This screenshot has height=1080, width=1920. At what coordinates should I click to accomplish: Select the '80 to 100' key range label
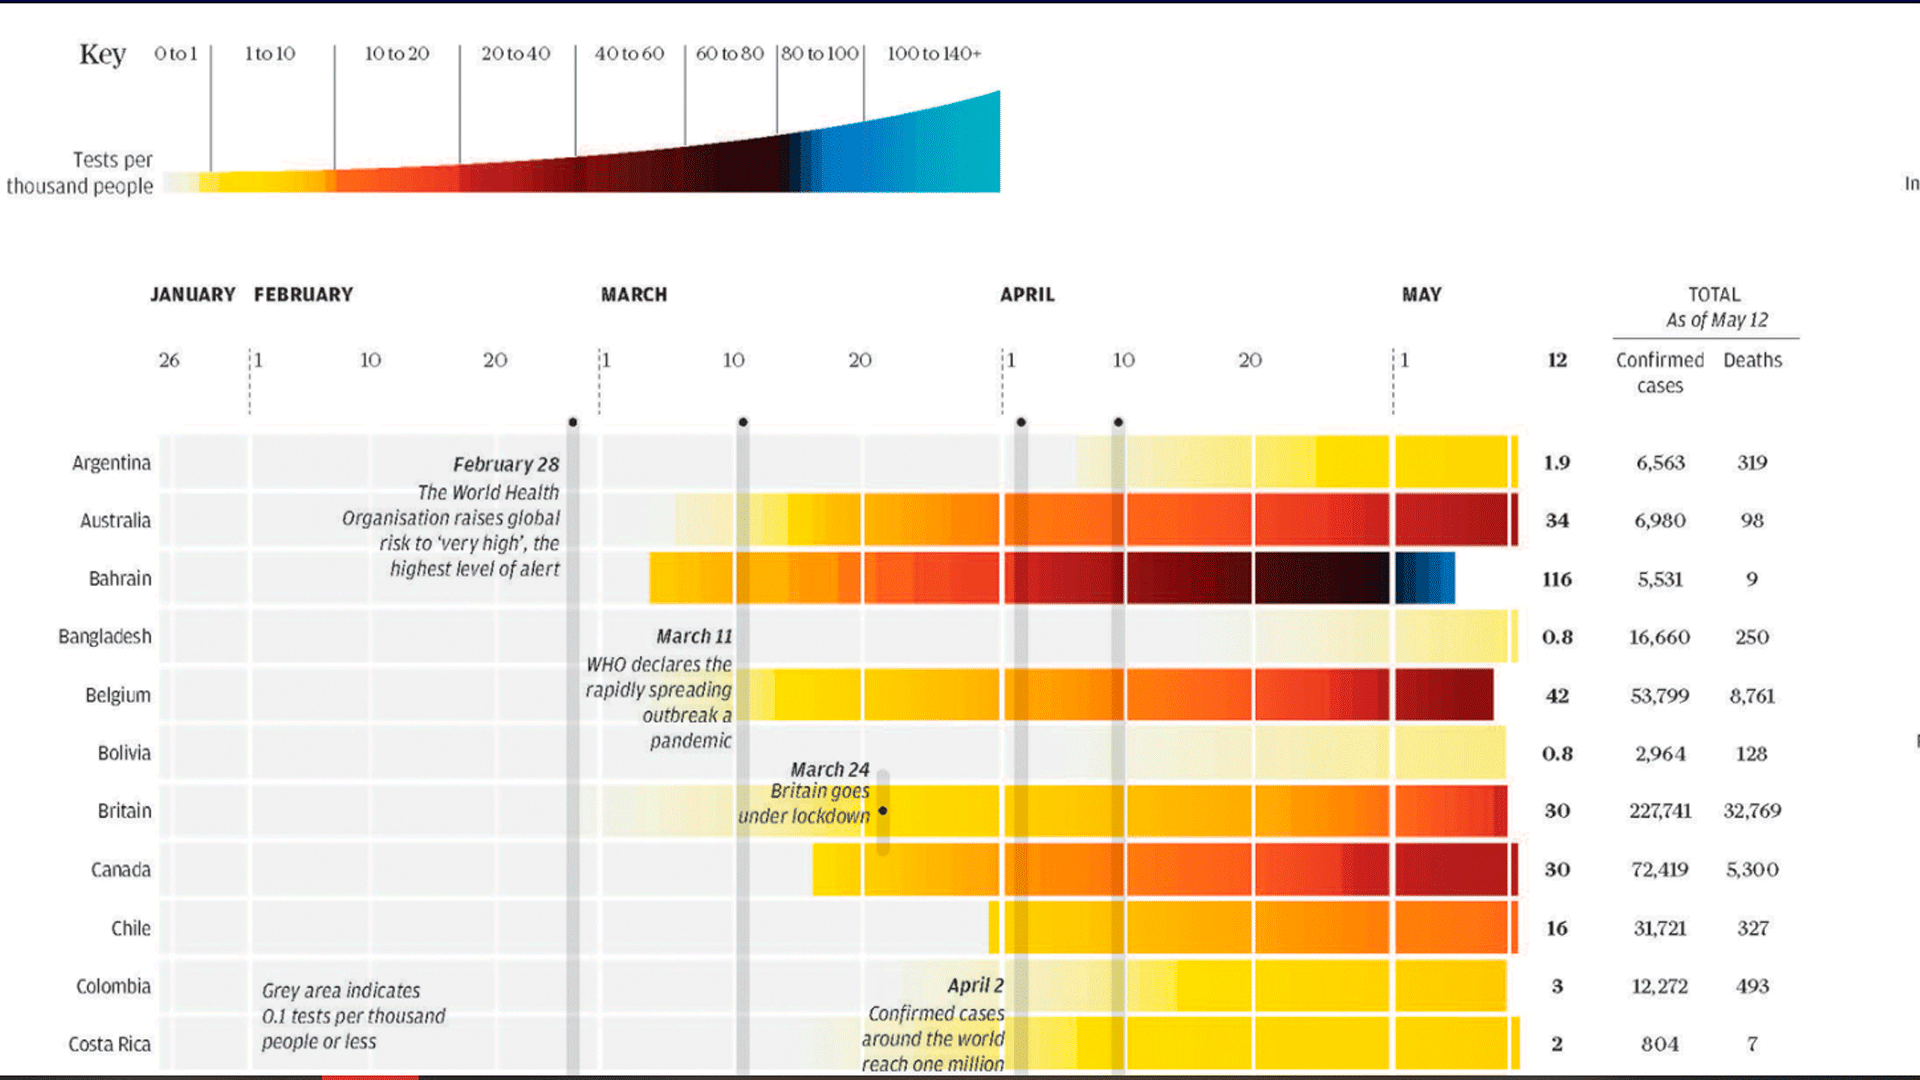[x=820, y=54]
